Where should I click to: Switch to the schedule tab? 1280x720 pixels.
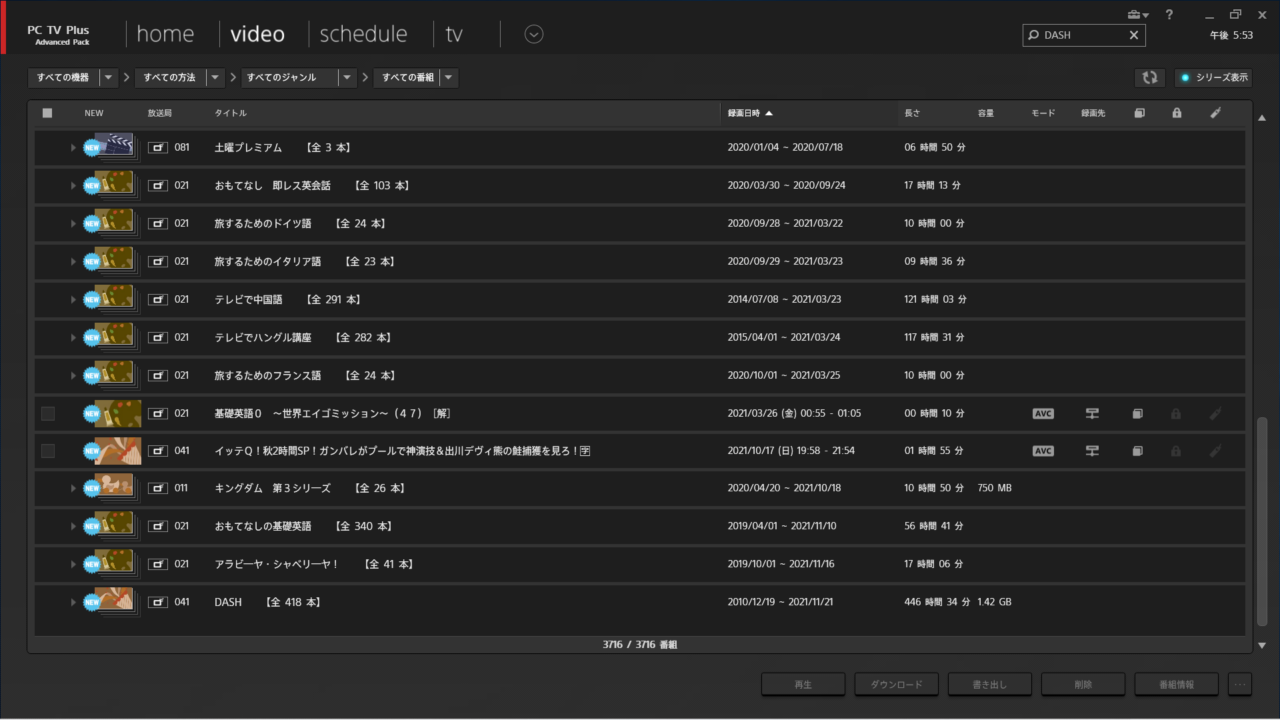[363, 34]
